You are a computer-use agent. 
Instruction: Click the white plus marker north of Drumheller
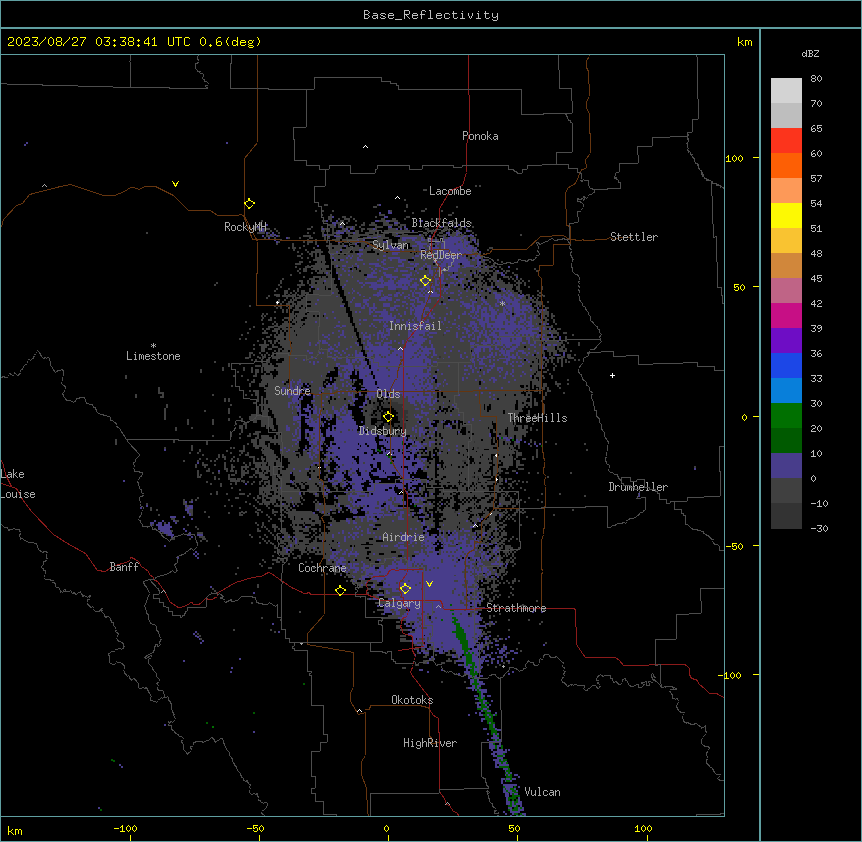612,375
